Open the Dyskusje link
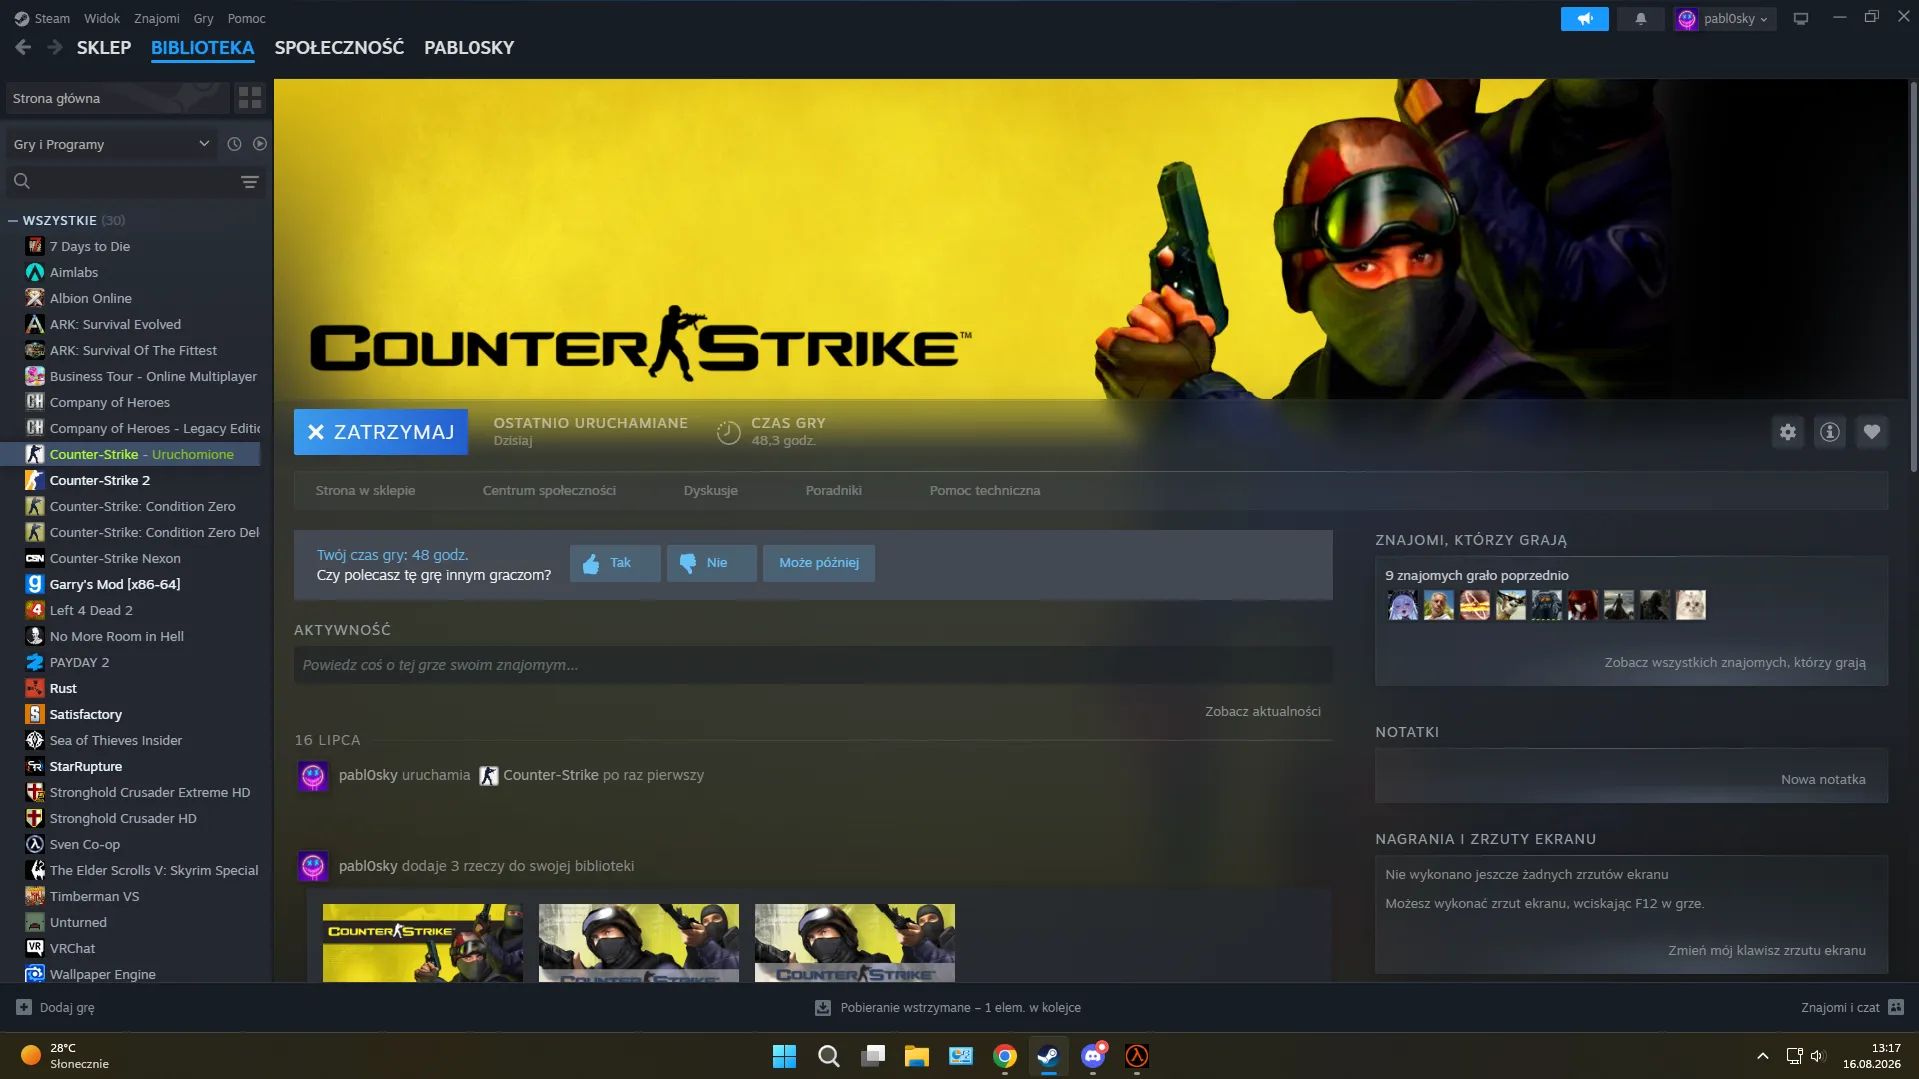This screenshot has width=1919, height=1079. [x=711, y=491]
